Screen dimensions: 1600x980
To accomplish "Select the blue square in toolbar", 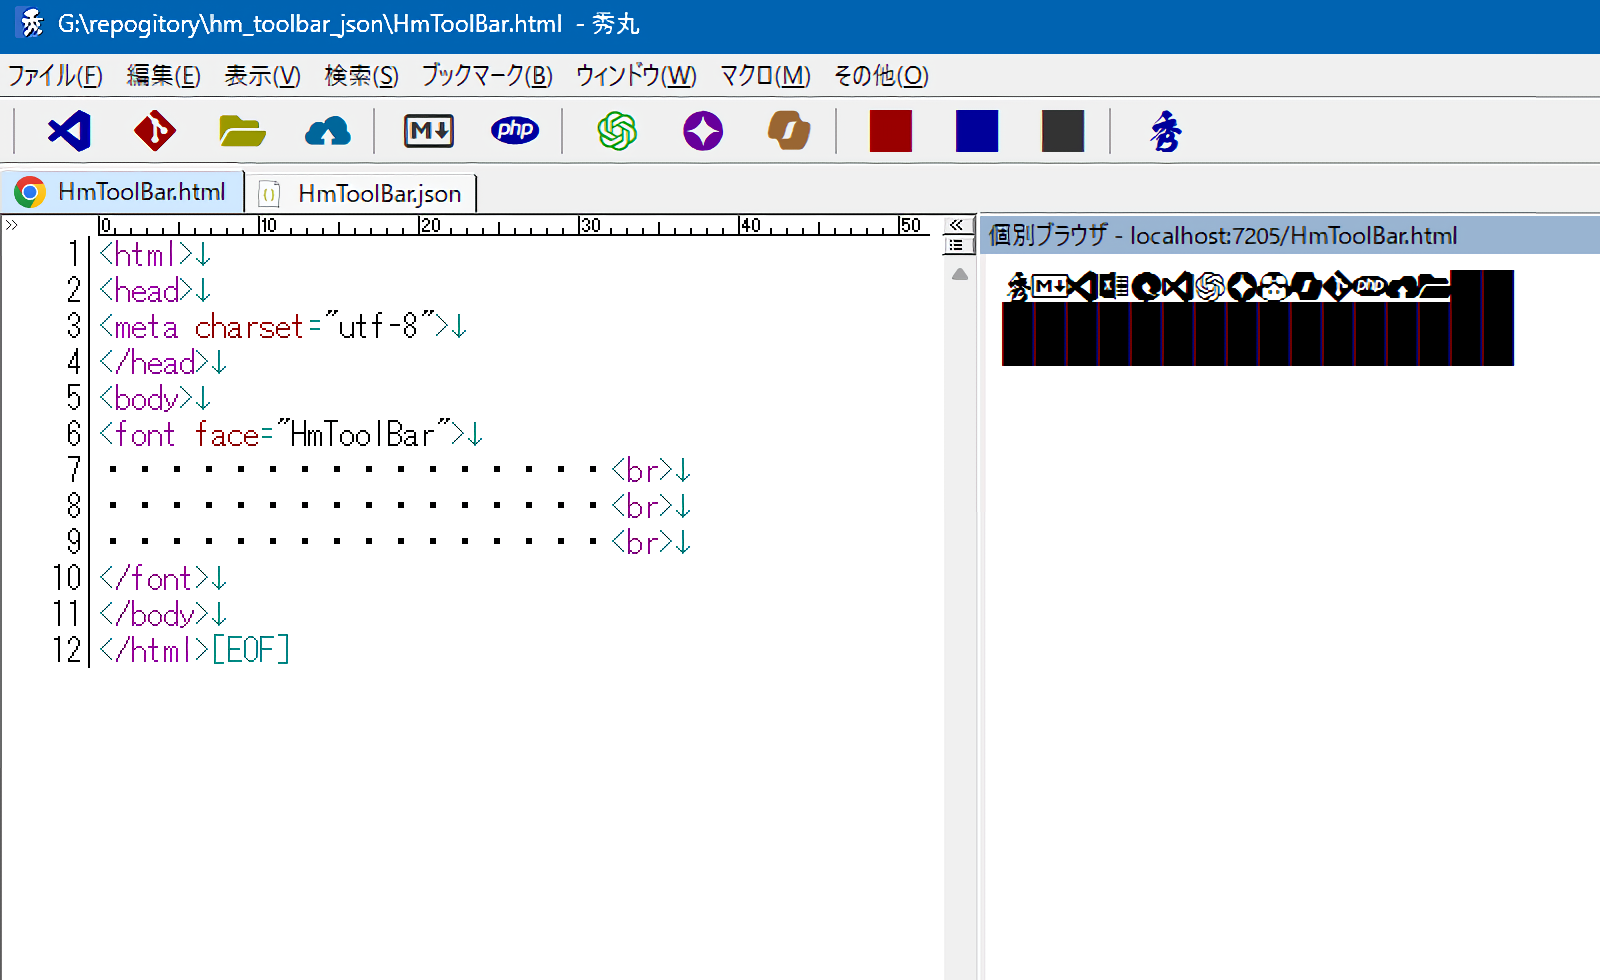I will 977,131.
